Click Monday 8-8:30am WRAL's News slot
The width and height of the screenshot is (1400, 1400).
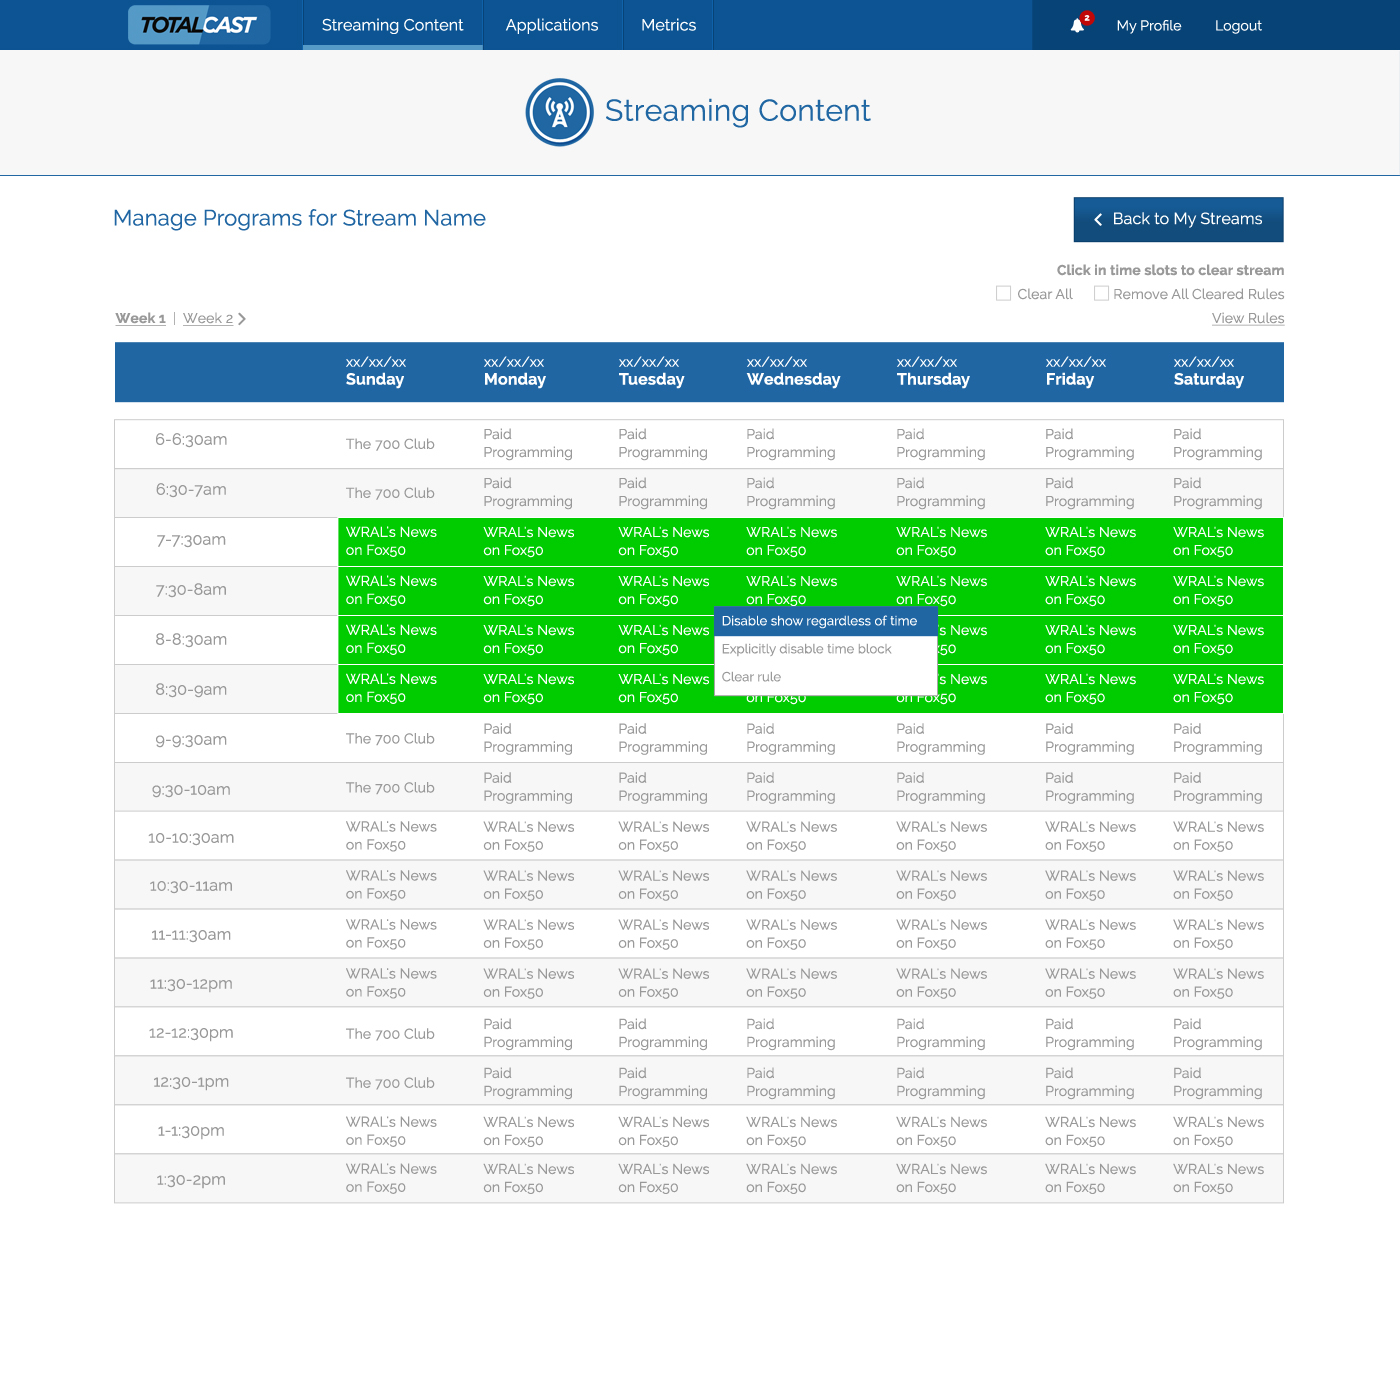[x=528, y=640]
